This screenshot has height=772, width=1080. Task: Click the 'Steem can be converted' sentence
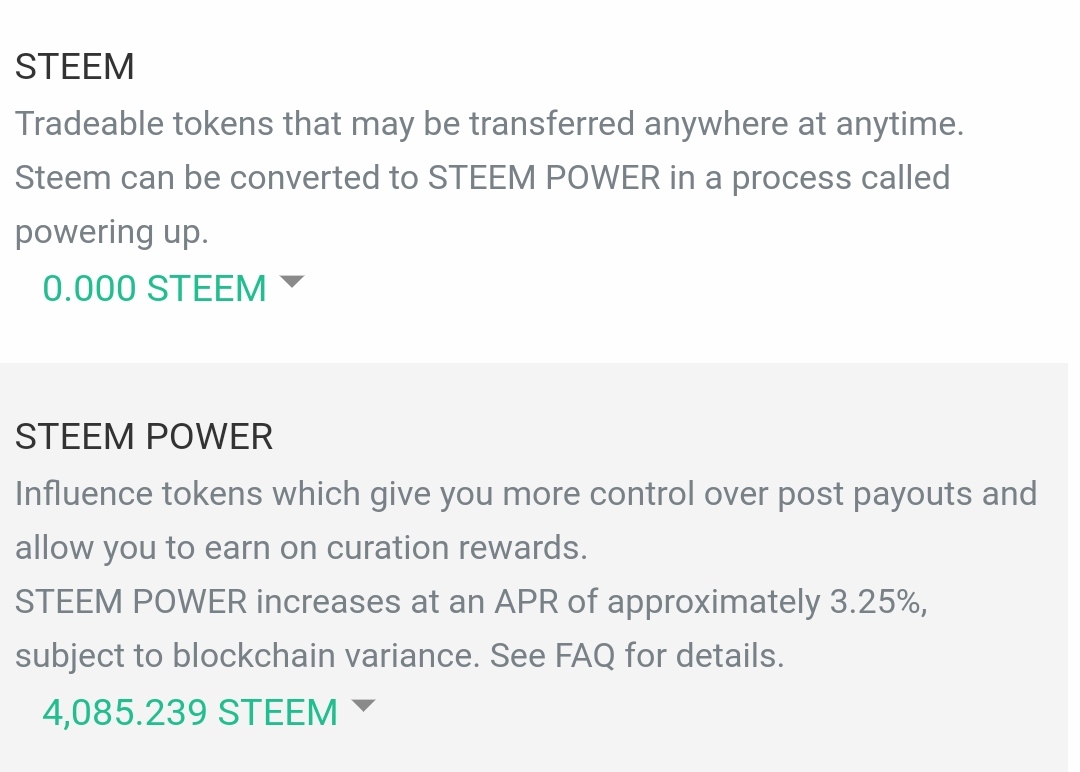pyautogui.click(x=482, y=178)
